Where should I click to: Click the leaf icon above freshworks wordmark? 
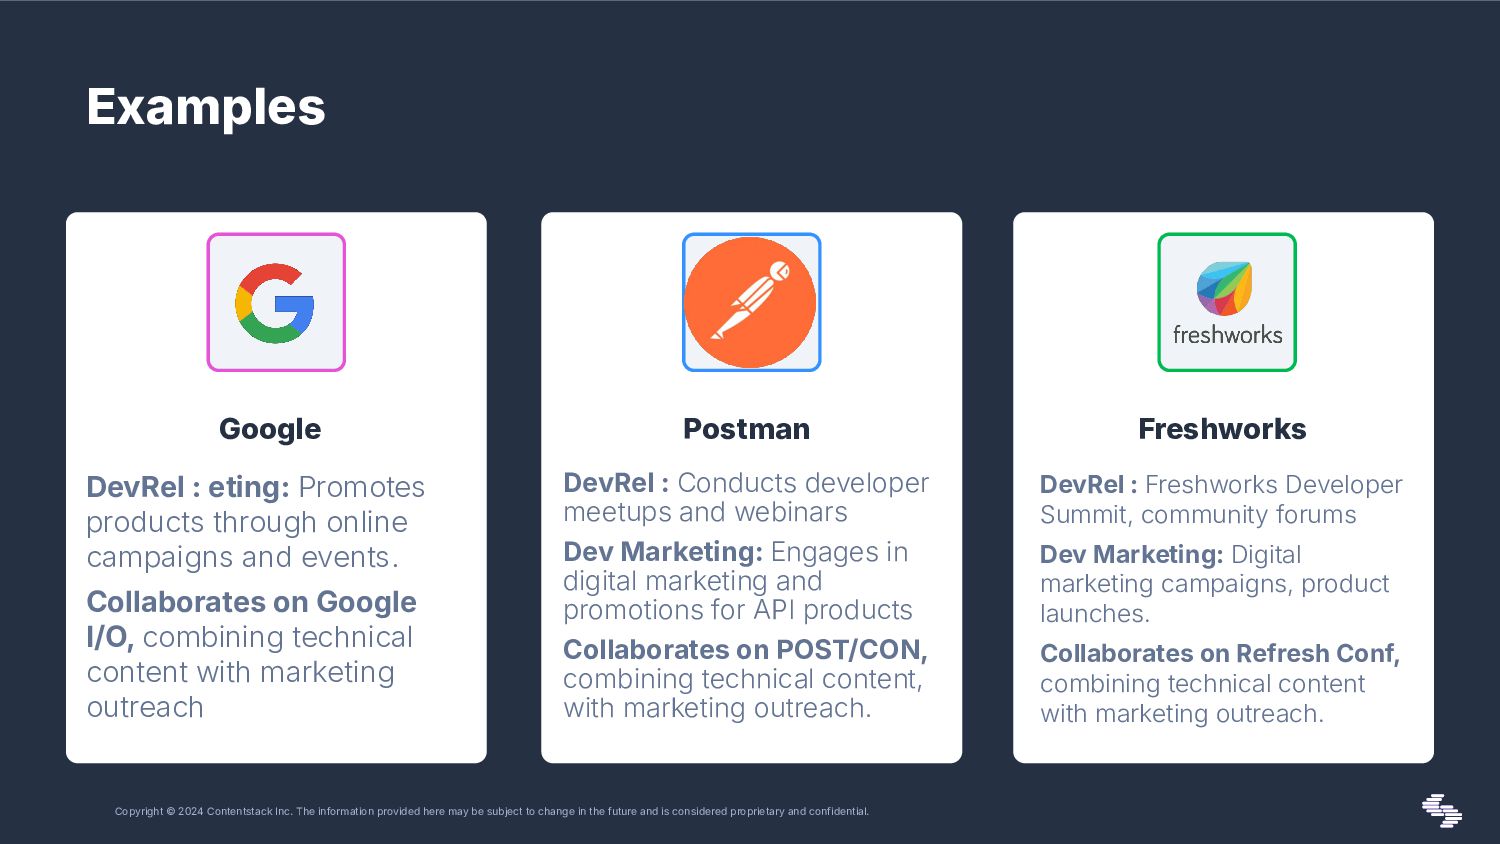click(1225, 288)
